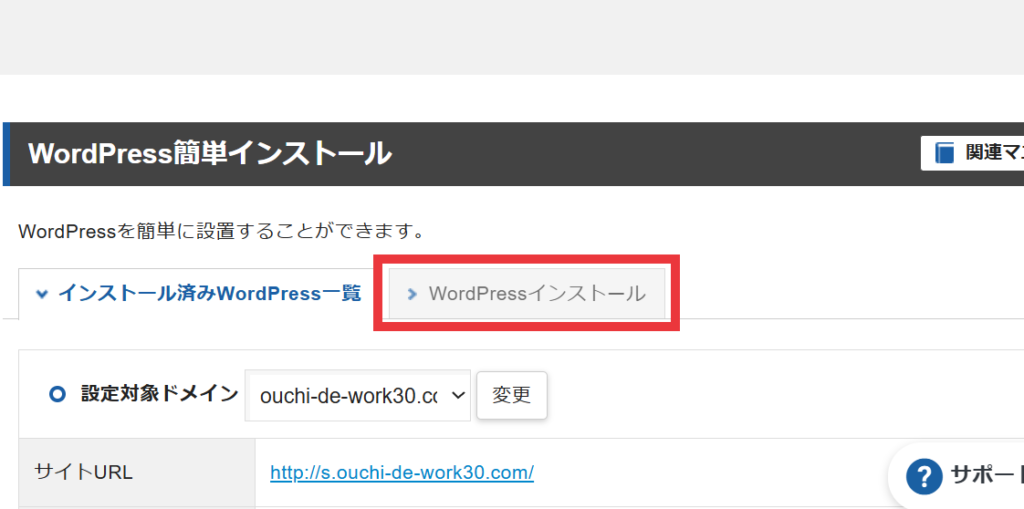
Task: Open the サポート help question-mark icon
Action: pos(924,476)
